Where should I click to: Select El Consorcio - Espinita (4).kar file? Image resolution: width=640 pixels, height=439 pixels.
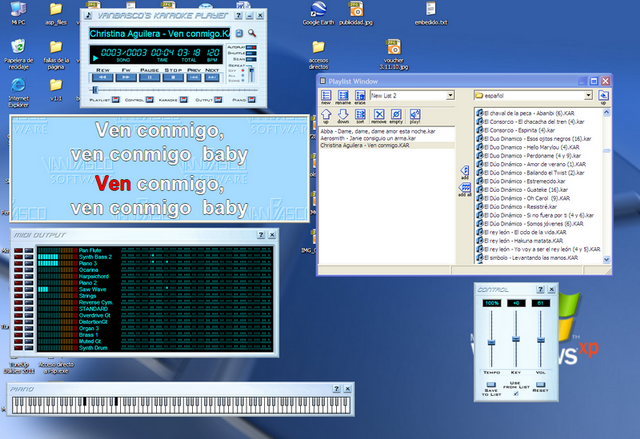point(516,131)
